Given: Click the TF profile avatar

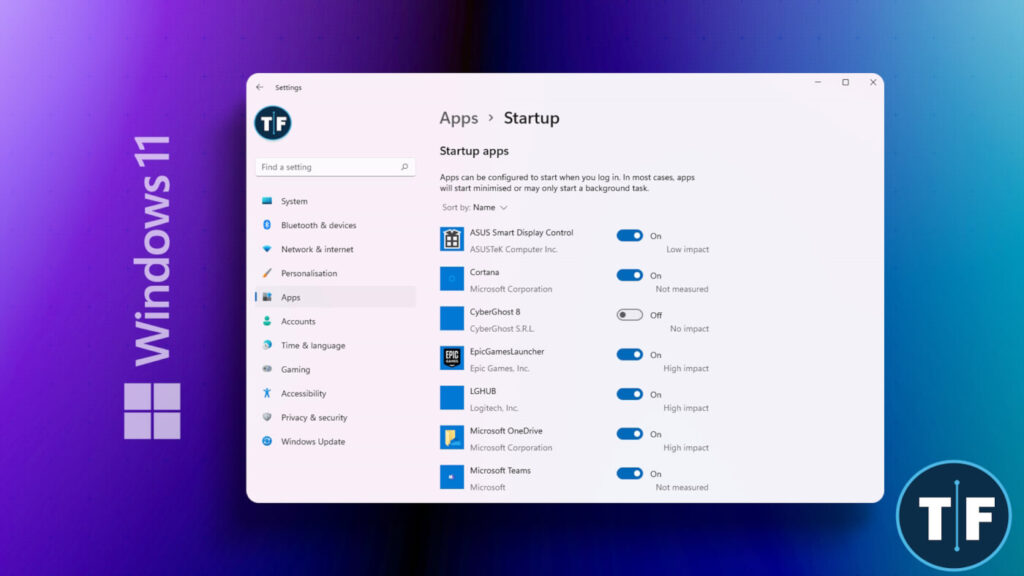Looking at the screenshot, I should [x=272, y=123].
